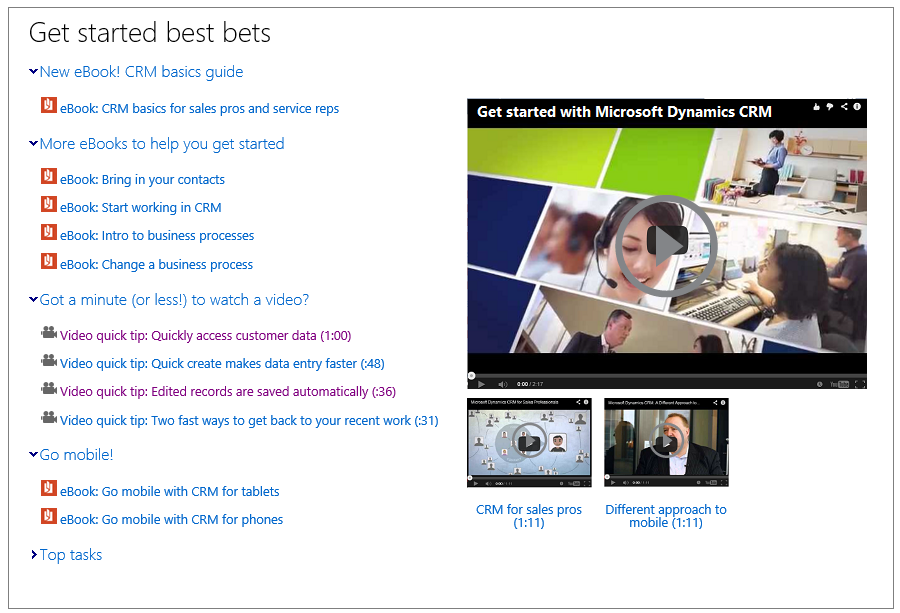
Task: Click the info icon on main video
Action: 857,106
